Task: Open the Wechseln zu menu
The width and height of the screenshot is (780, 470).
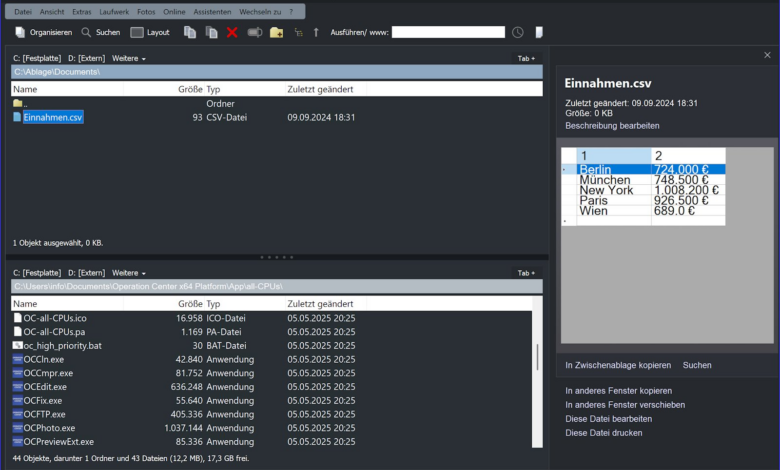Action: [x=260, y=11]
